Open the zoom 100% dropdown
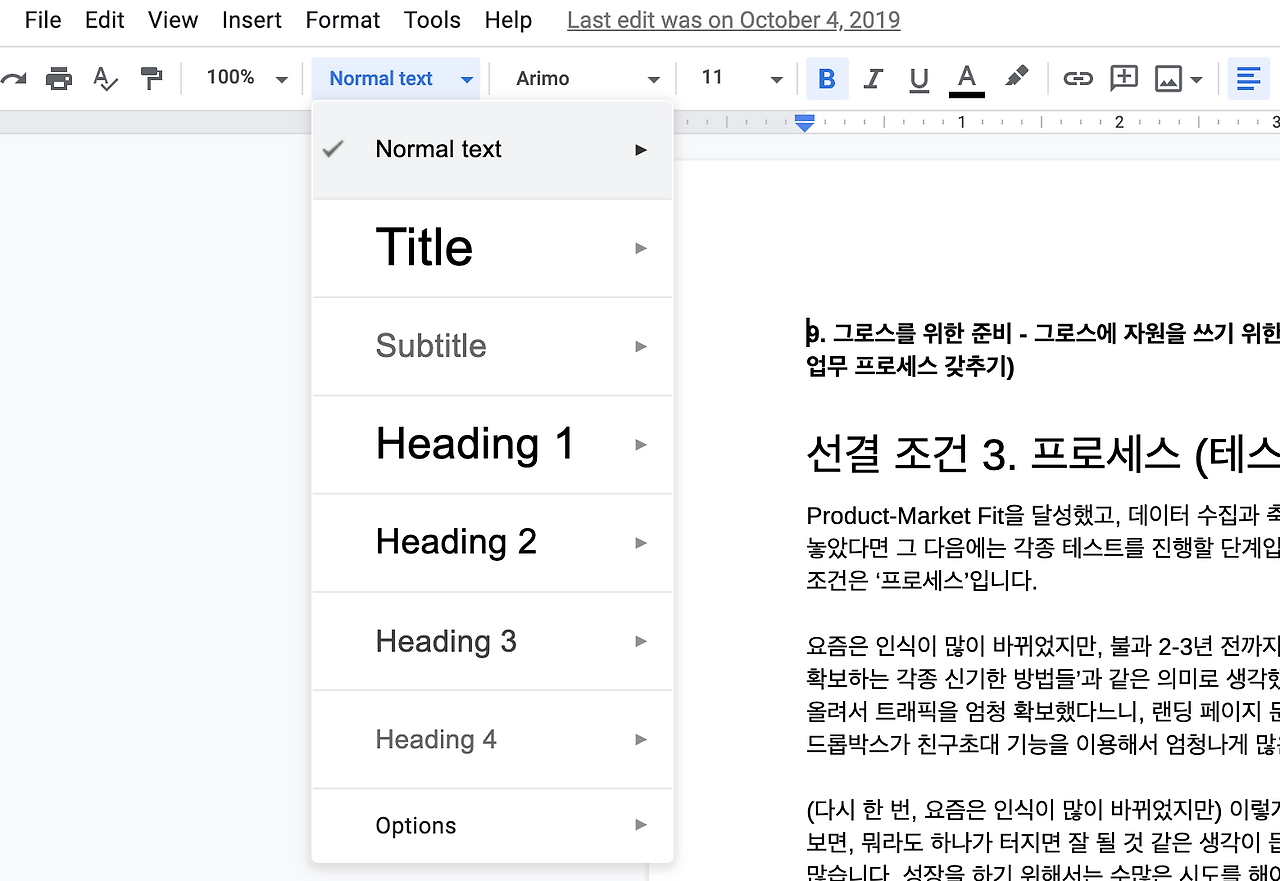Viewport: 1280px width, 881px height. 246,78
